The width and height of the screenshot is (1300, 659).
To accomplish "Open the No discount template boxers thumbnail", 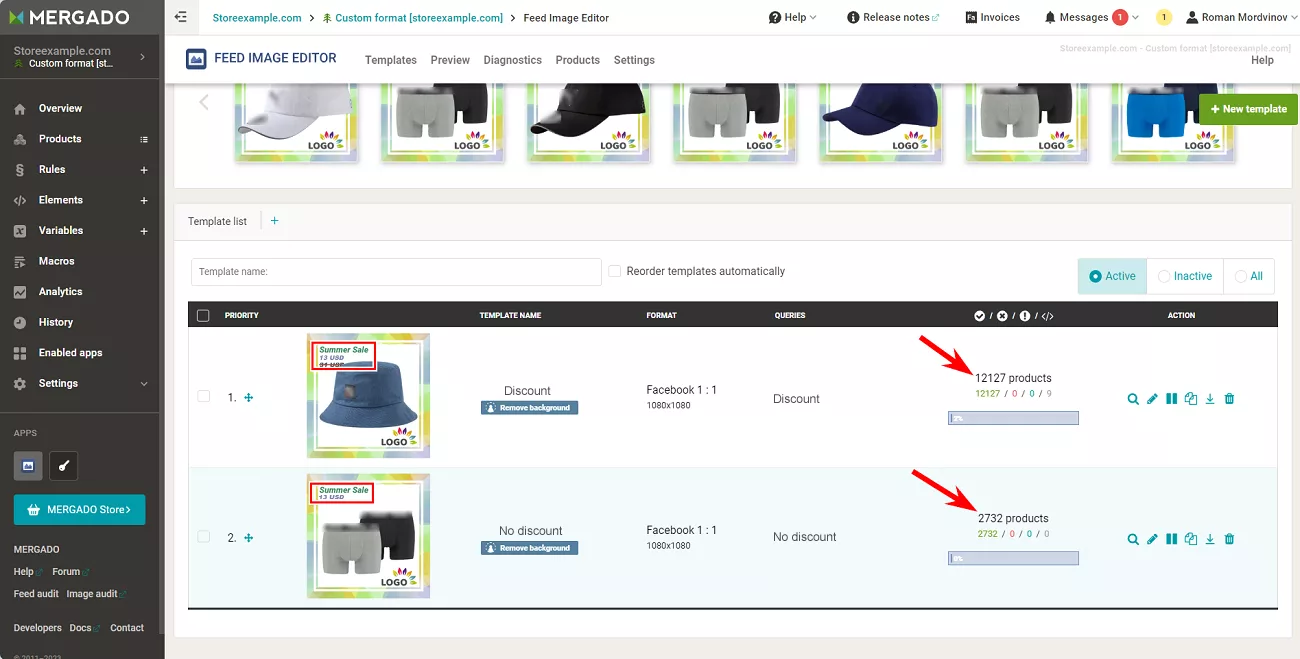I will click(x=368, y=536).
